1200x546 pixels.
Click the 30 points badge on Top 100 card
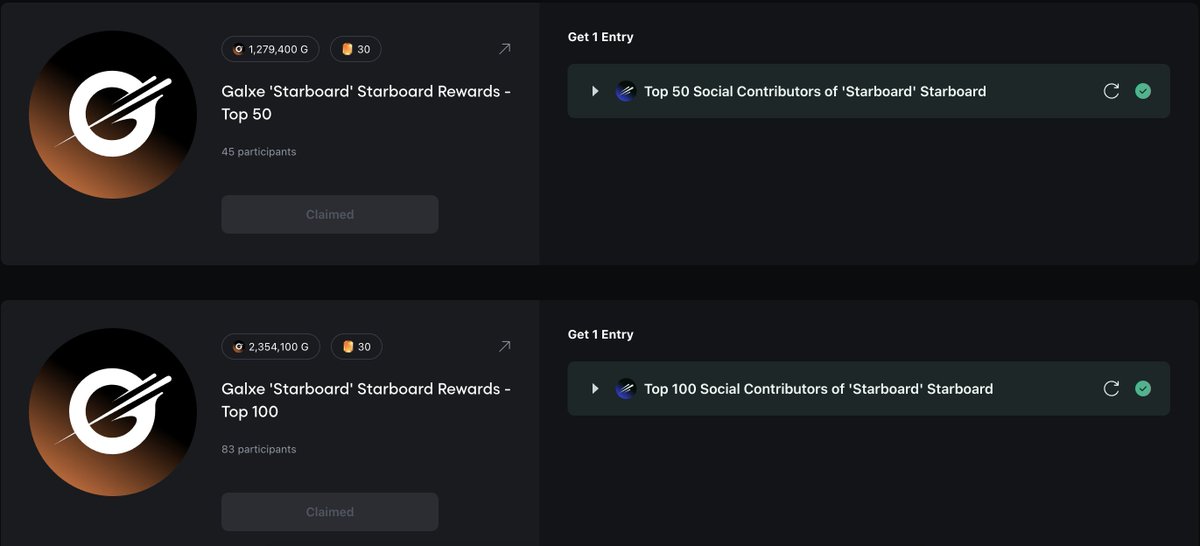pos(356,347)
